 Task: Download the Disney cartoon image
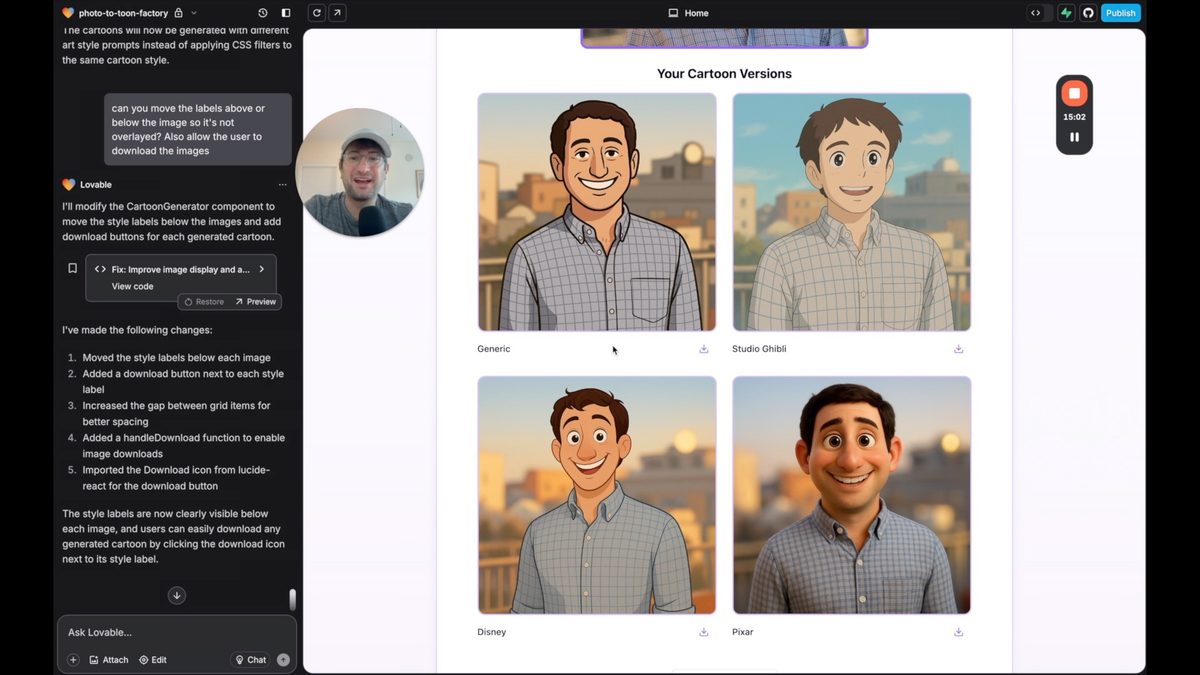tap(704, 632)
